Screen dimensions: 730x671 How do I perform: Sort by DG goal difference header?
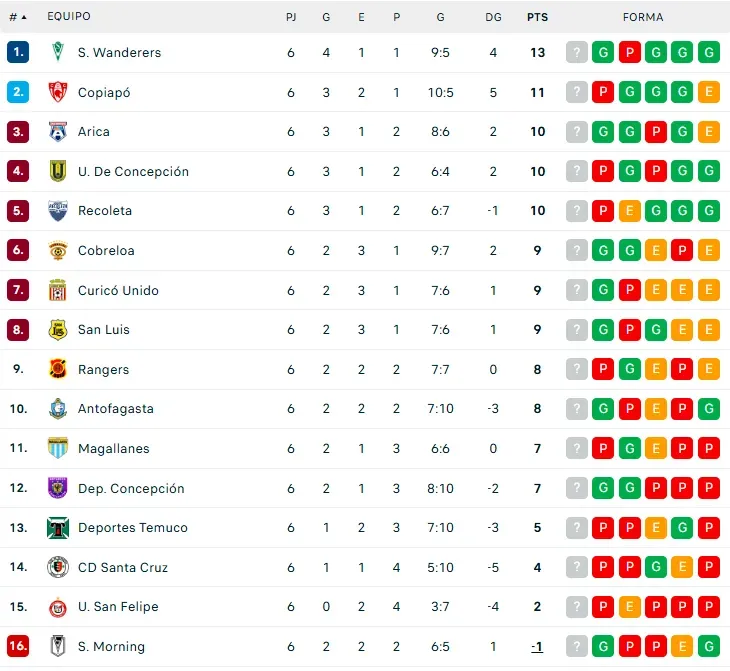pos(493,17)
